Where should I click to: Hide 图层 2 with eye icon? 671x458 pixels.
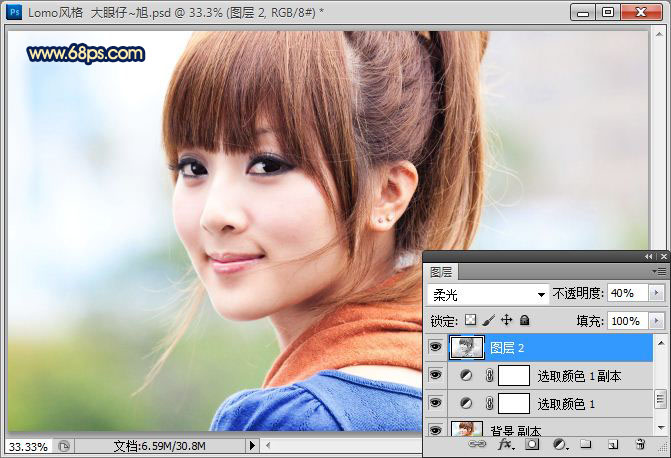pos(435,347)
